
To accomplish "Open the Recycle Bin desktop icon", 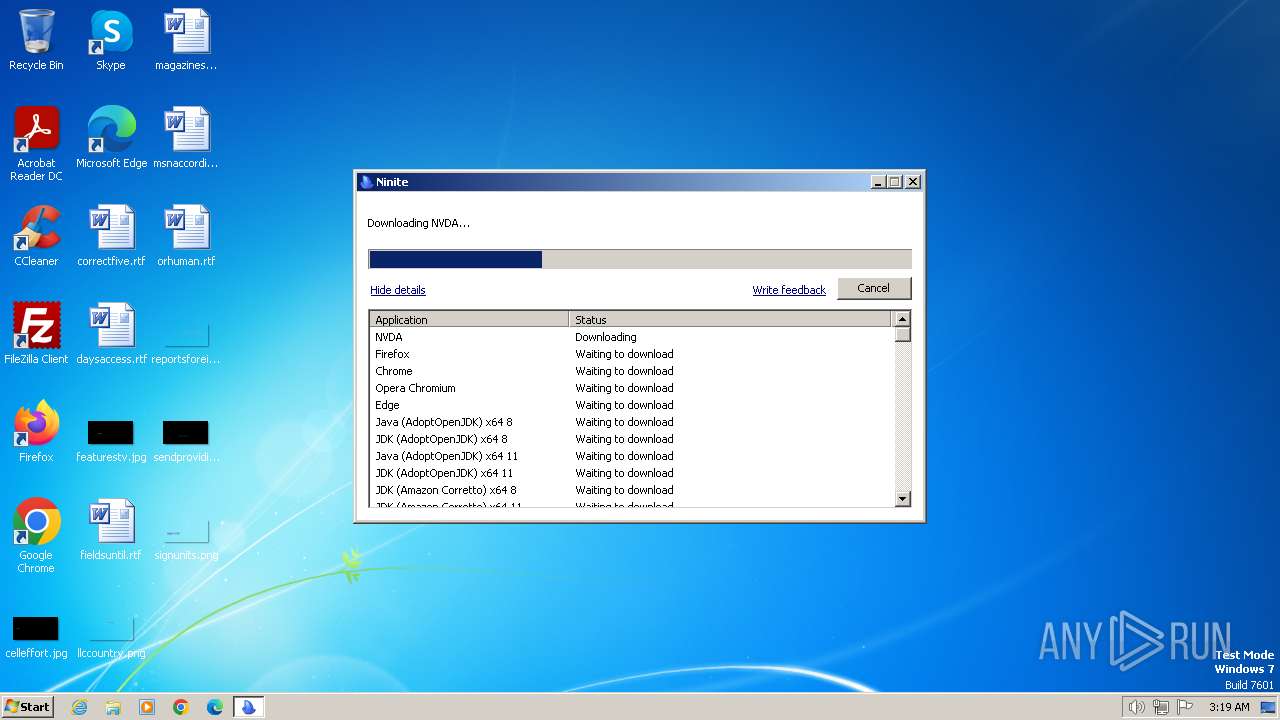I will [x=36, y=40].
